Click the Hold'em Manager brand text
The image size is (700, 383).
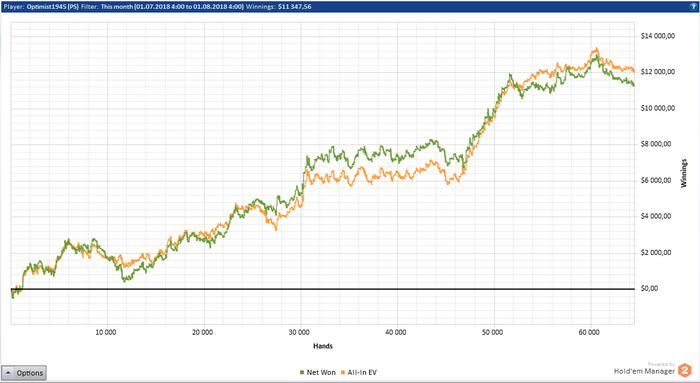click(644, 371)
